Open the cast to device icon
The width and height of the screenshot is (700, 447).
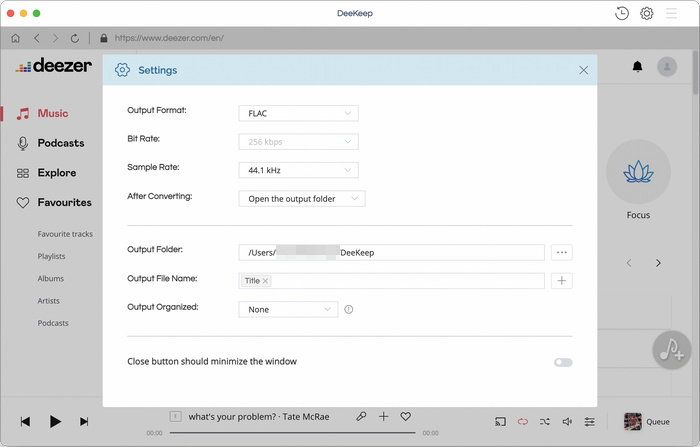(x=500, y=422)
